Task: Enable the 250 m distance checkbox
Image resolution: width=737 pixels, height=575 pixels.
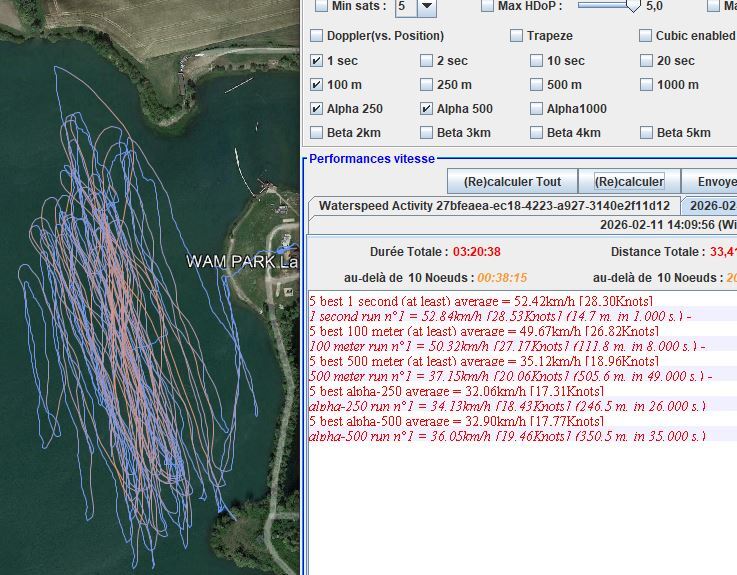Action: pos(427,85)
